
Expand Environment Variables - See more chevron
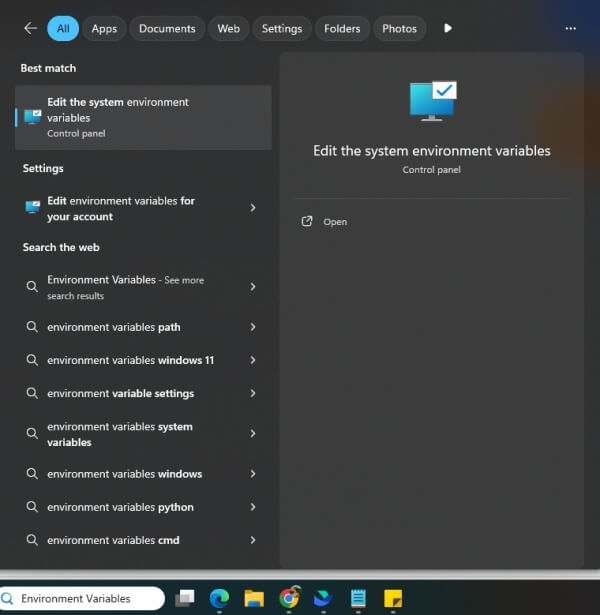tap(253, 287)
